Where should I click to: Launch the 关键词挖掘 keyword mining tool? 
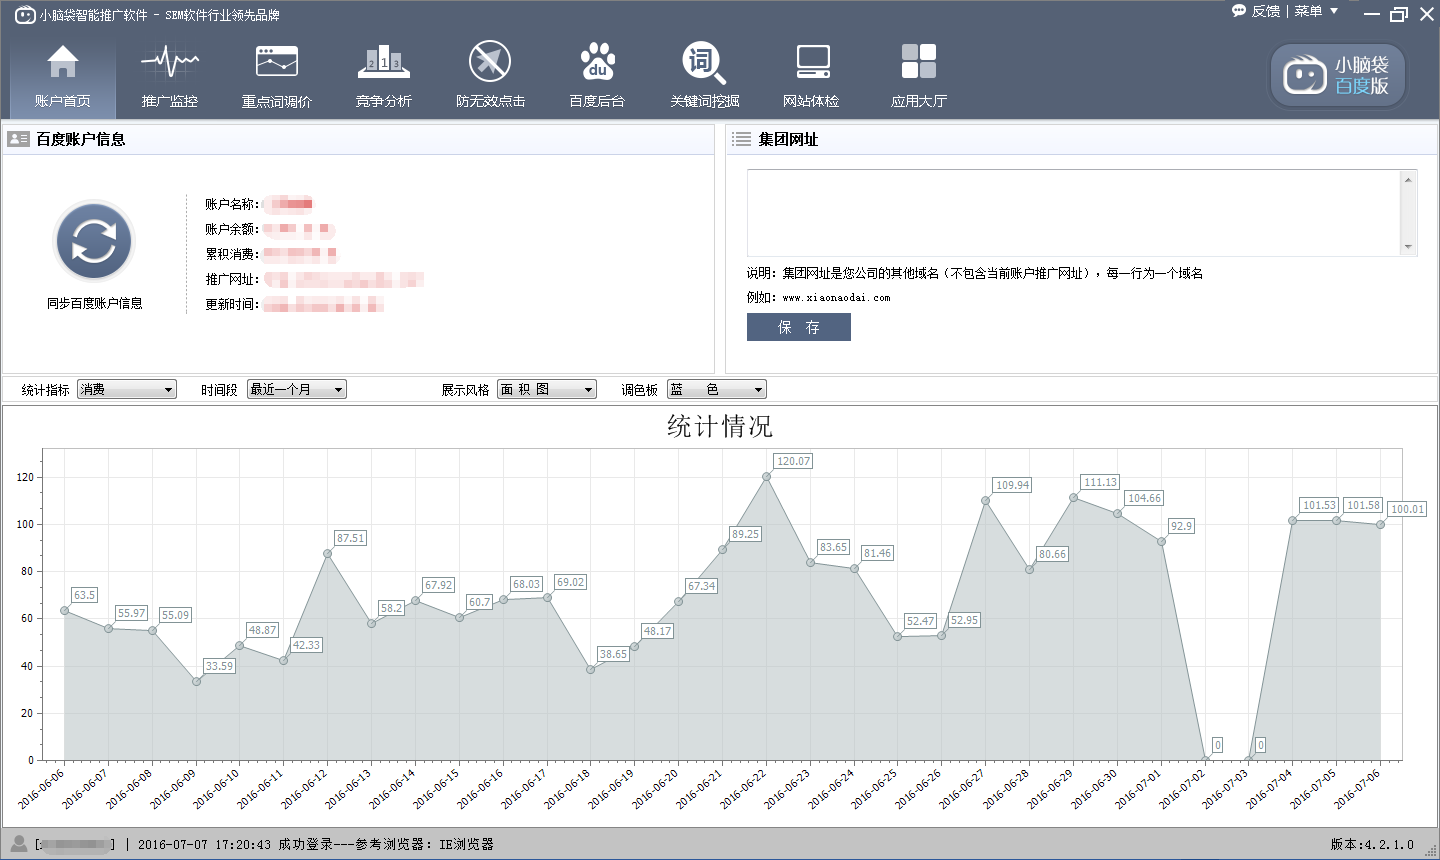coord(704,76)
